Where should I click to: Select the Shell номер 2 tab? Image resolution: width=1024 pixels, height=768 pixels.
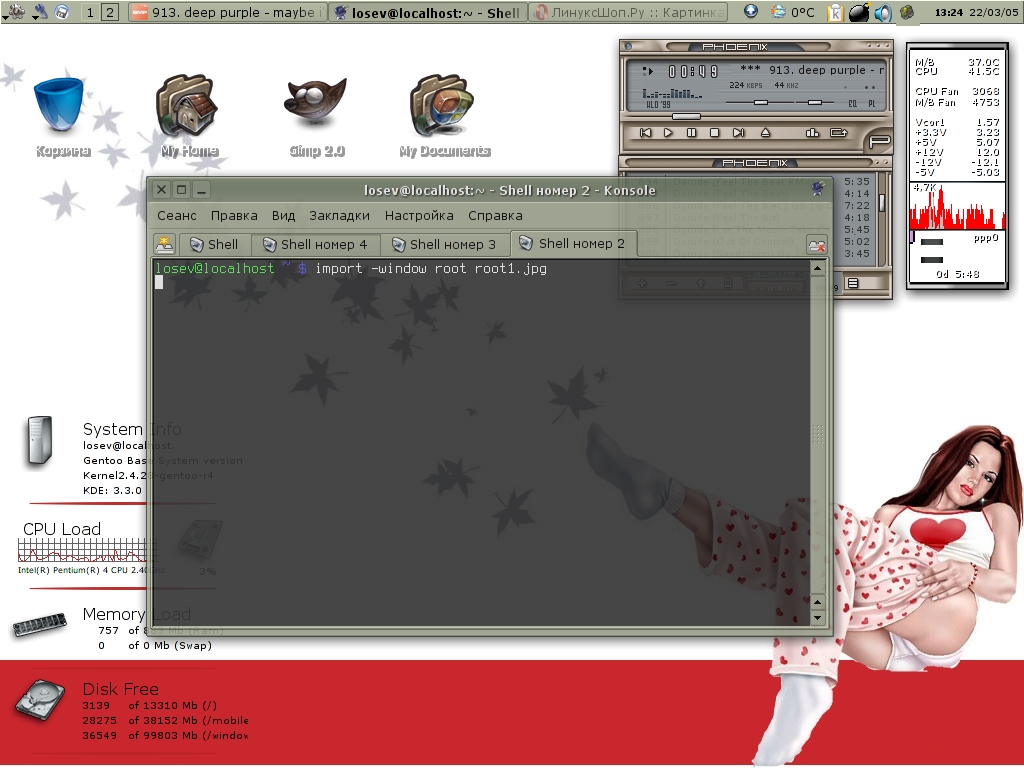pos(573,244)
